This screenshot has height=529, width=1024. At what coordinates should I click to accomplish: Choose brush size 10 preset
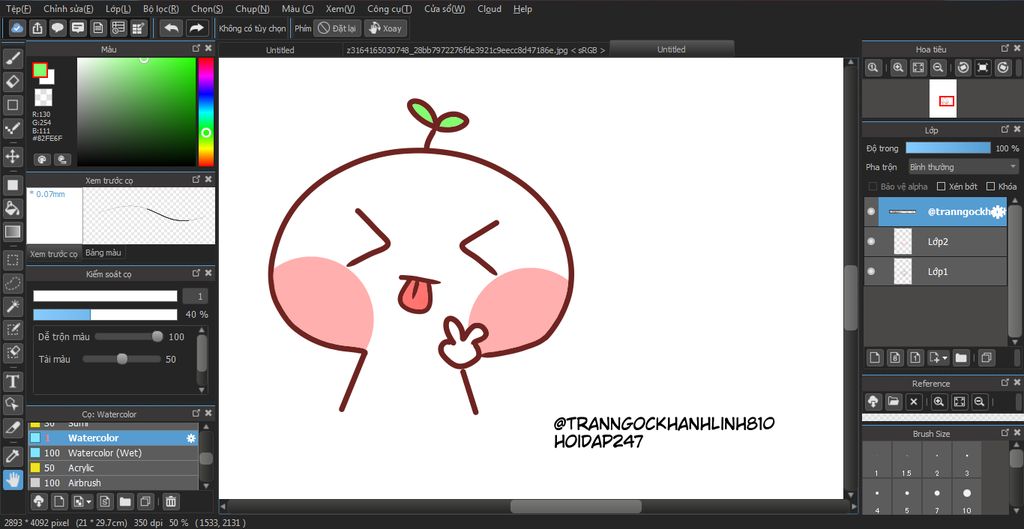pyautogui.click(x=967, y=499)
